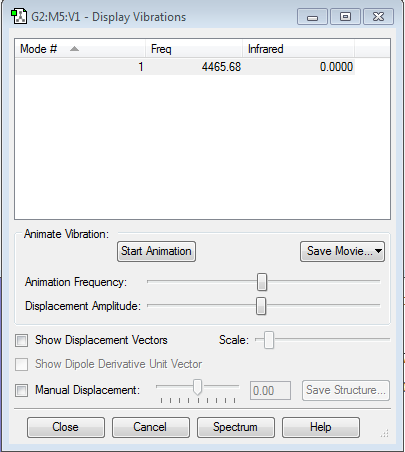This screenshot has width=405, height=452.
Task: Click the Displacement Amplitude slider handle
Action: click(x=261, y=306)
